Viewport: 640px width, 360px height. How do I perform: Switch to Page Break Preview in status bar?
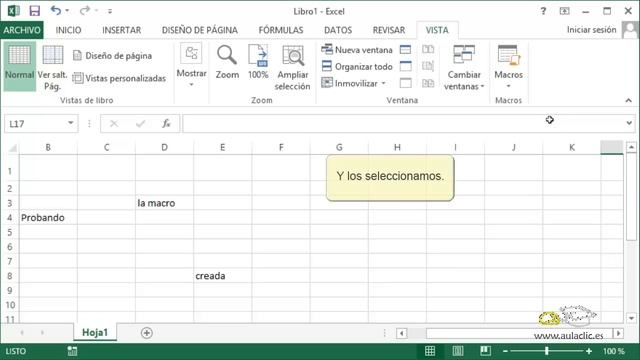click(485, 351)
